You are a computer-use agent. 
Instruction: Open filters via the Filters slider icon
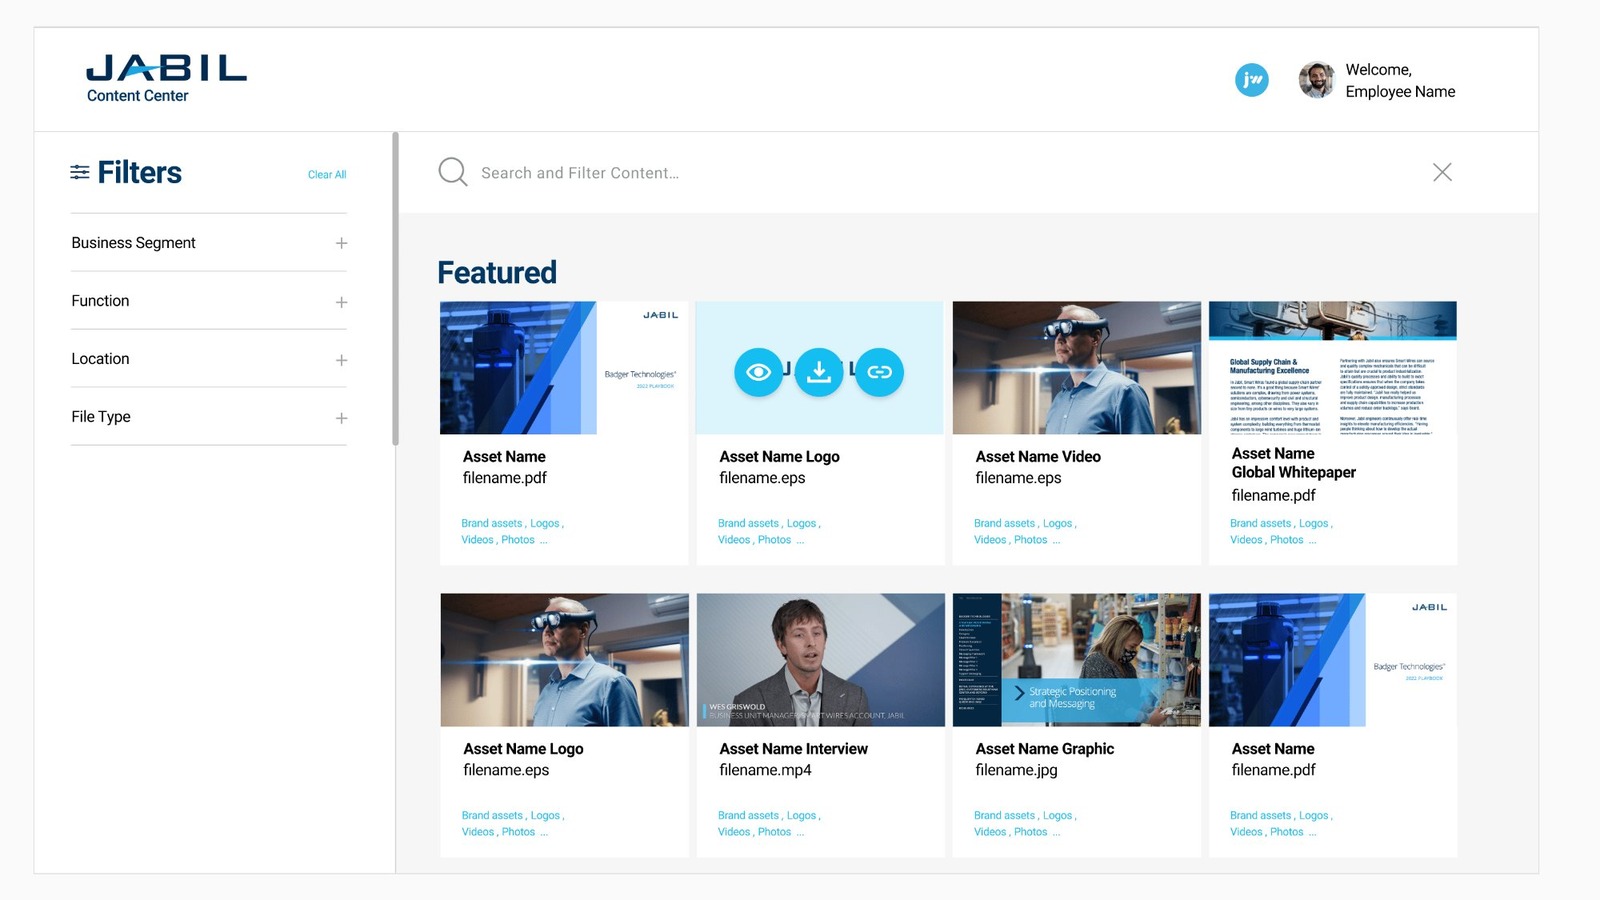pyautogui.click(x=80, y=172)
